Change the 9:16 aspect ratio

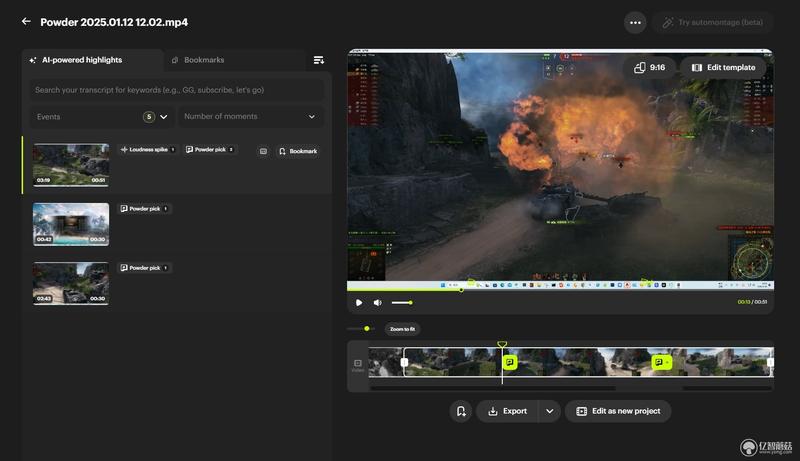[649, 67]
